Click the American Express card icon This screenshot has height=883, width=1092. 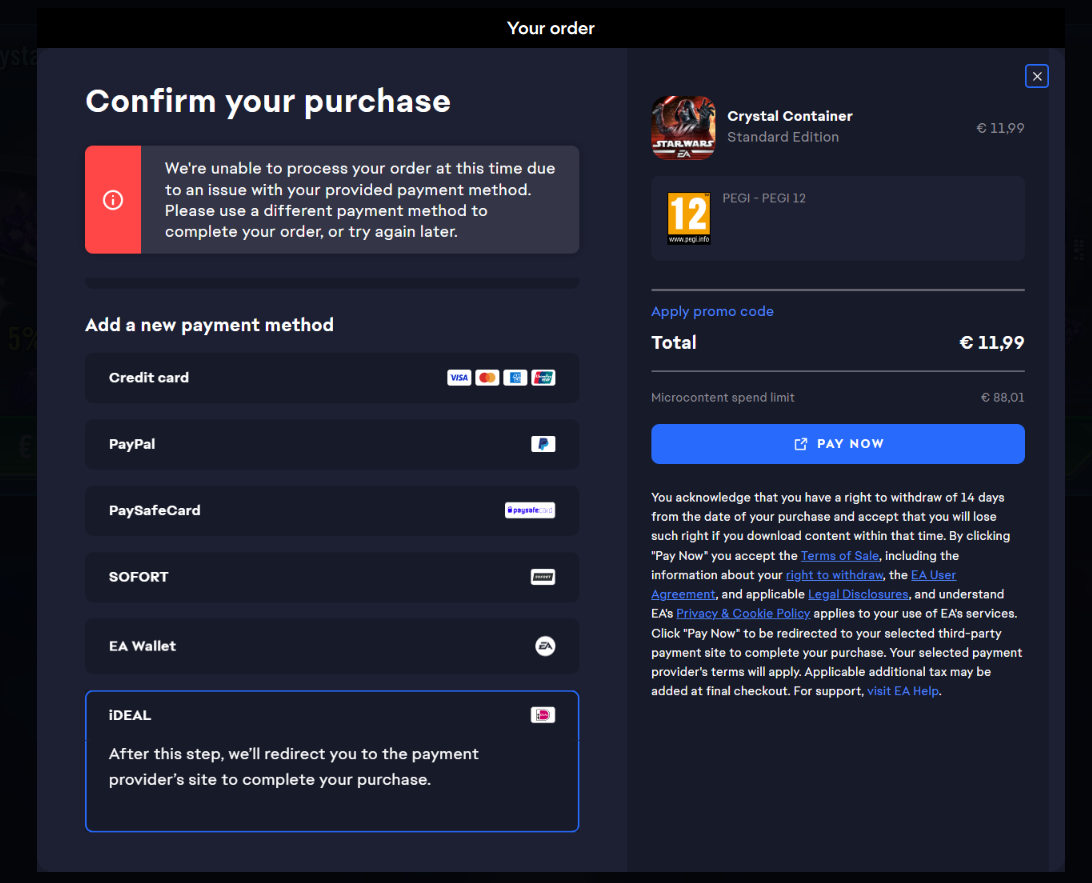pyautogui.click(x=515, y=378)
